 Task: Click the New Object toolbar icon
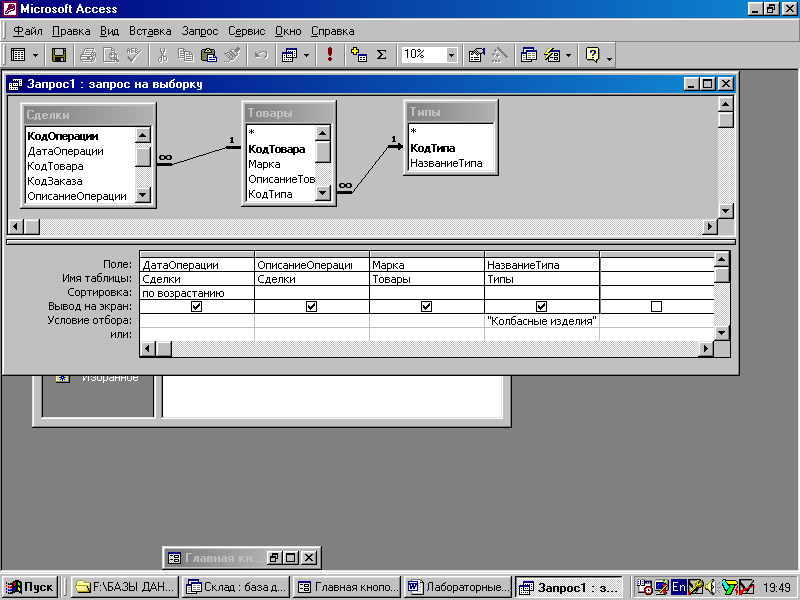552,55
